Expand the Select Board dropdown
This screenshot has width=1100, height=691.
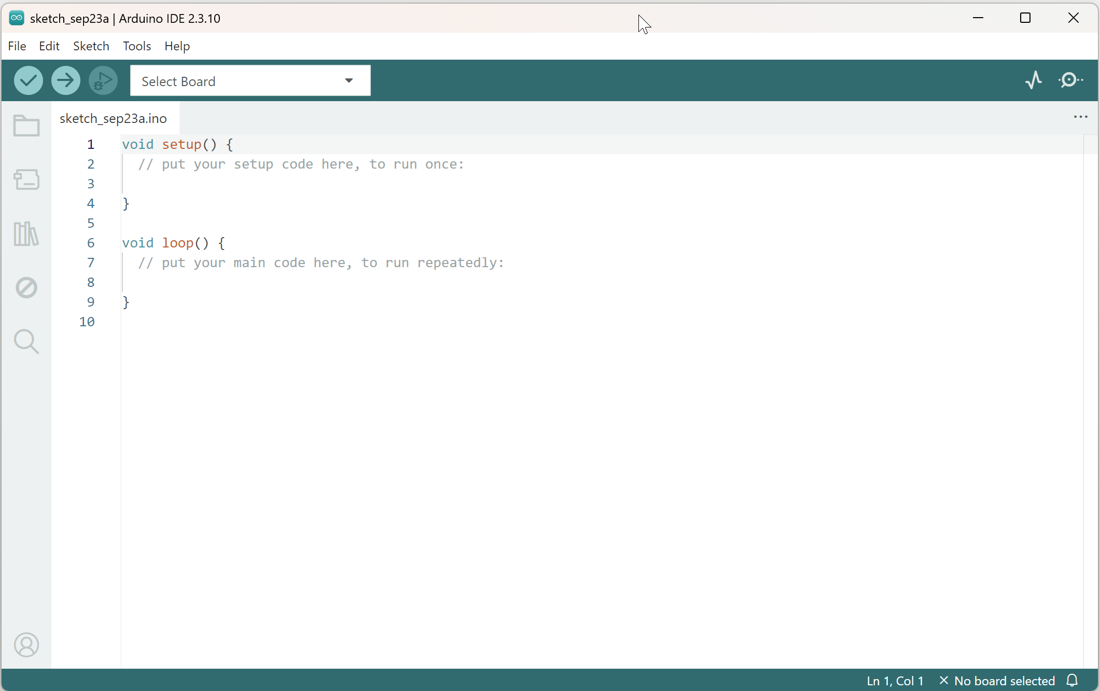(x=250, y=81)
